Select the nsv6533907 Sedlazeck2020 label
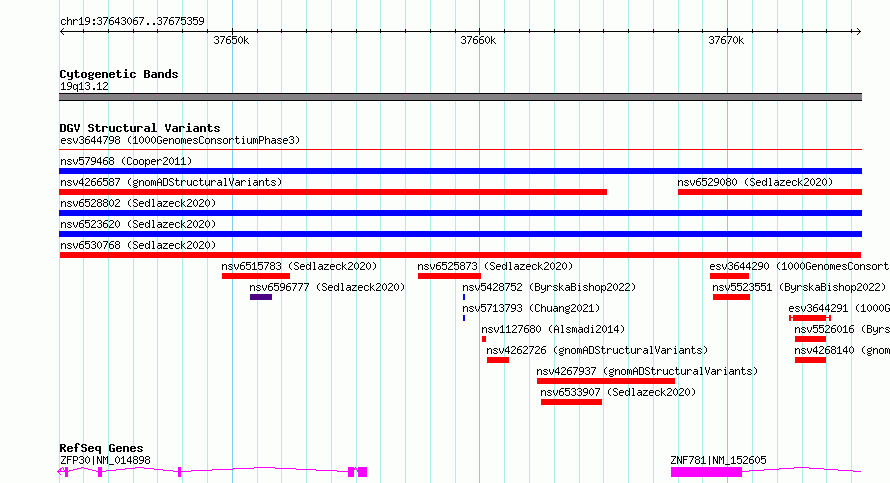 pyautogui.click(x=618, y=392)
